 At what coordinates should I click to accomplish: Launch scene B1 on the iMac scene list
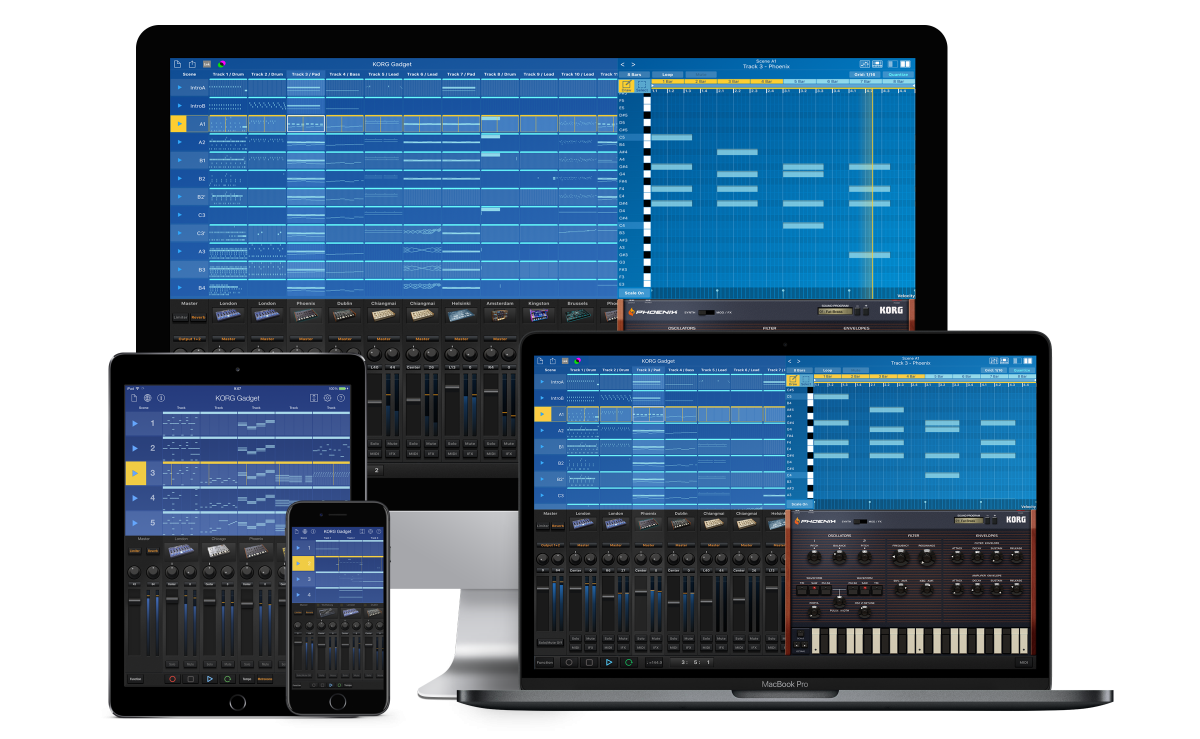pos(179,160)
